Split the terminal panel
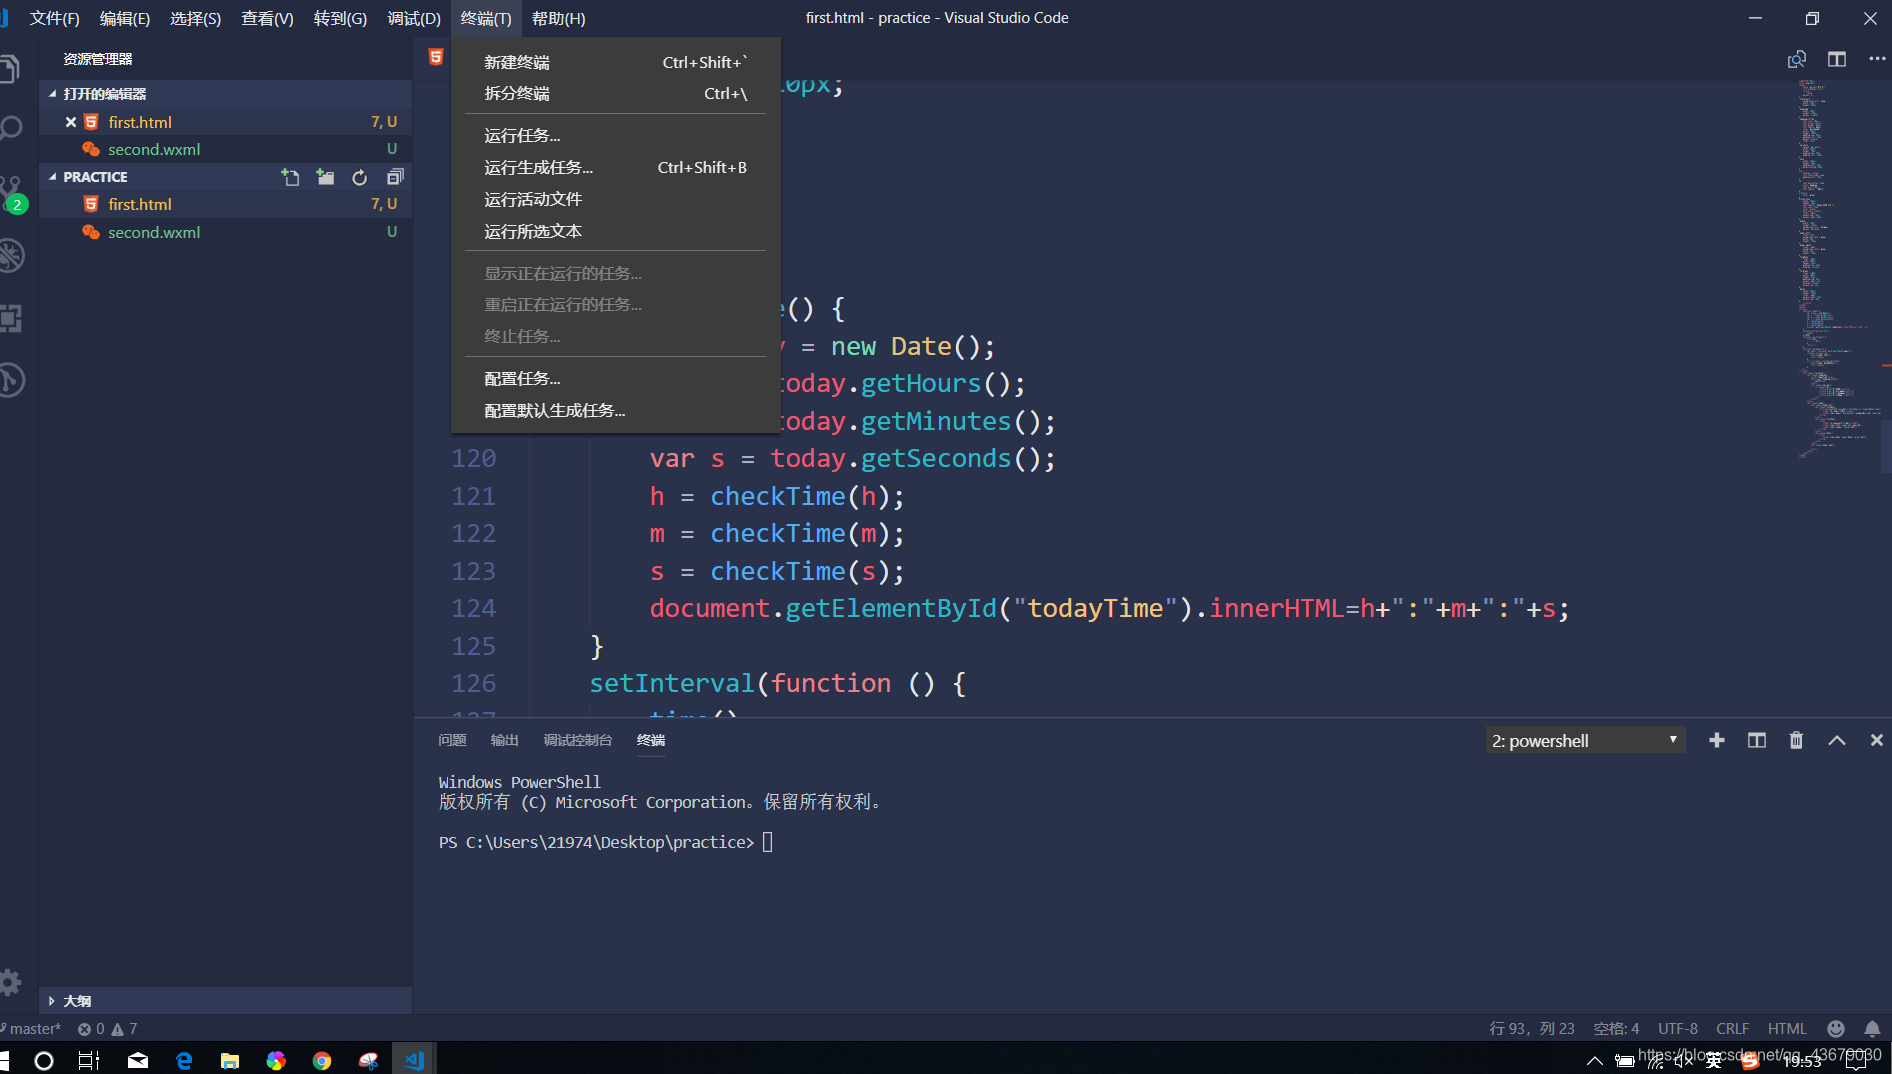Image resolution: width=1892 pixels, height=1074 pixels. 1757,740
